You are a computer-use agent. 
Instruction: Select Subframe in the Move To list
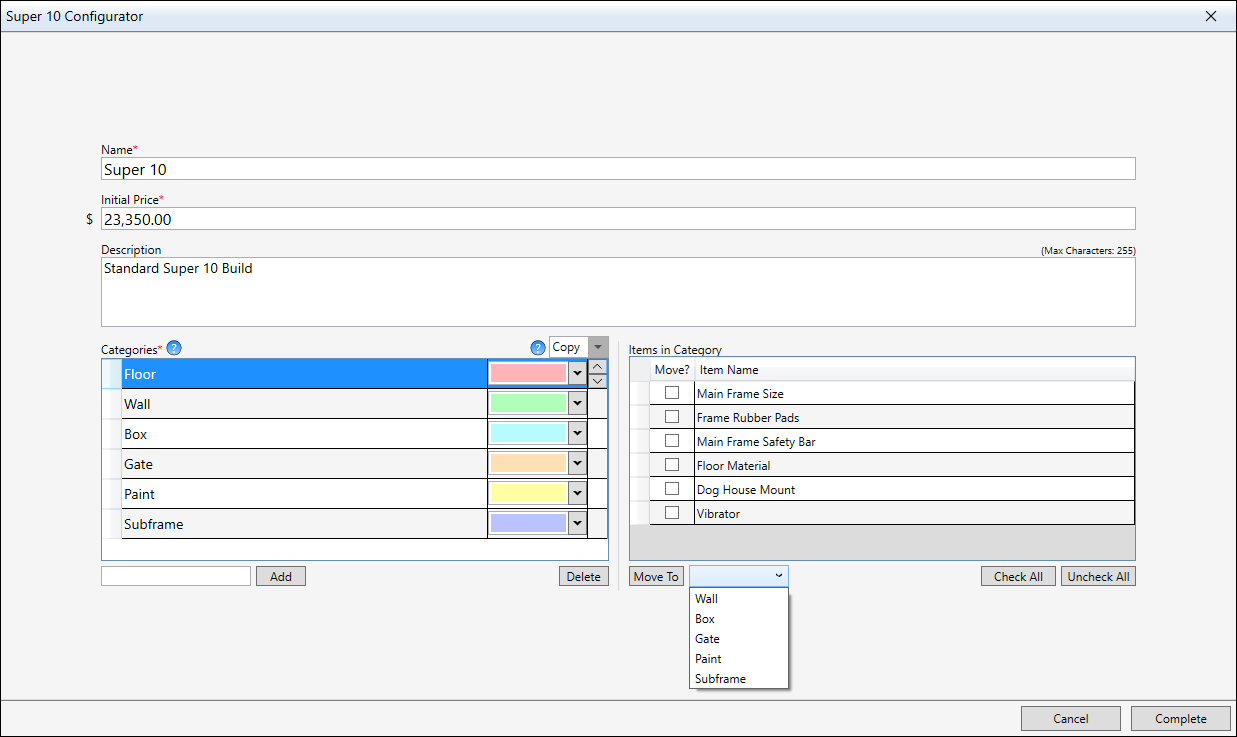point(720,679)
